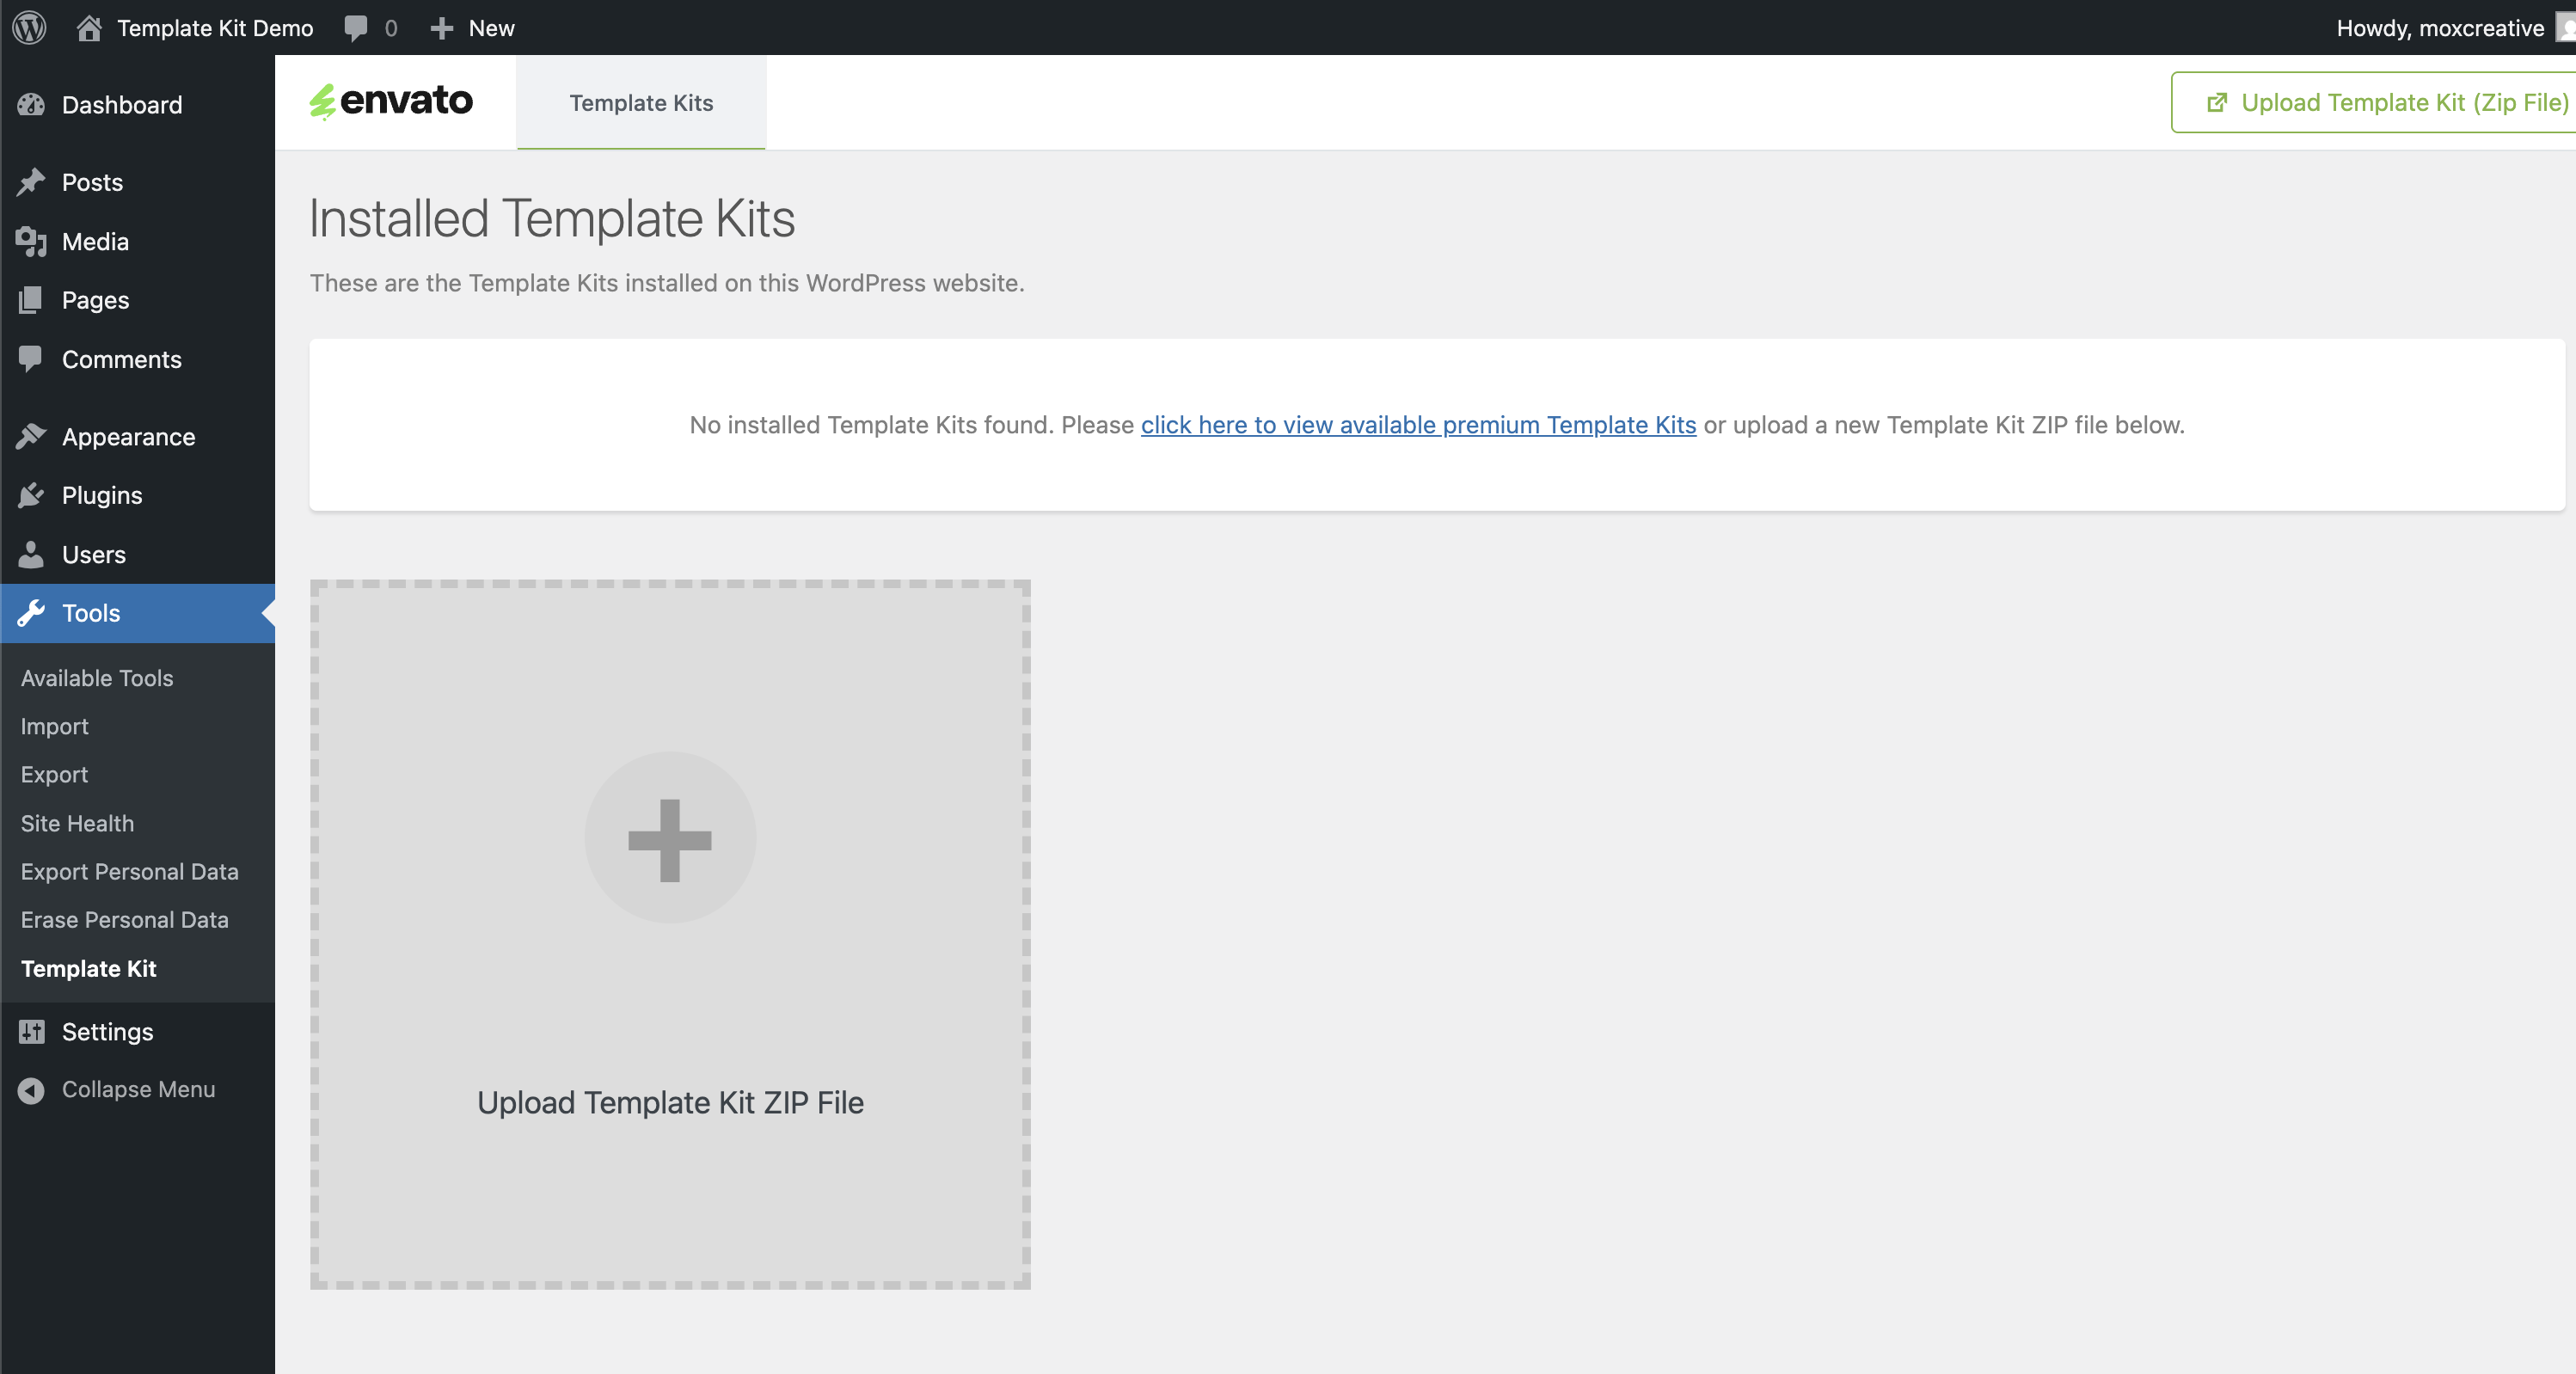Open the Media menu
The height and width of the screenshot is (1374, 2576).
click(x=138, y=241)
